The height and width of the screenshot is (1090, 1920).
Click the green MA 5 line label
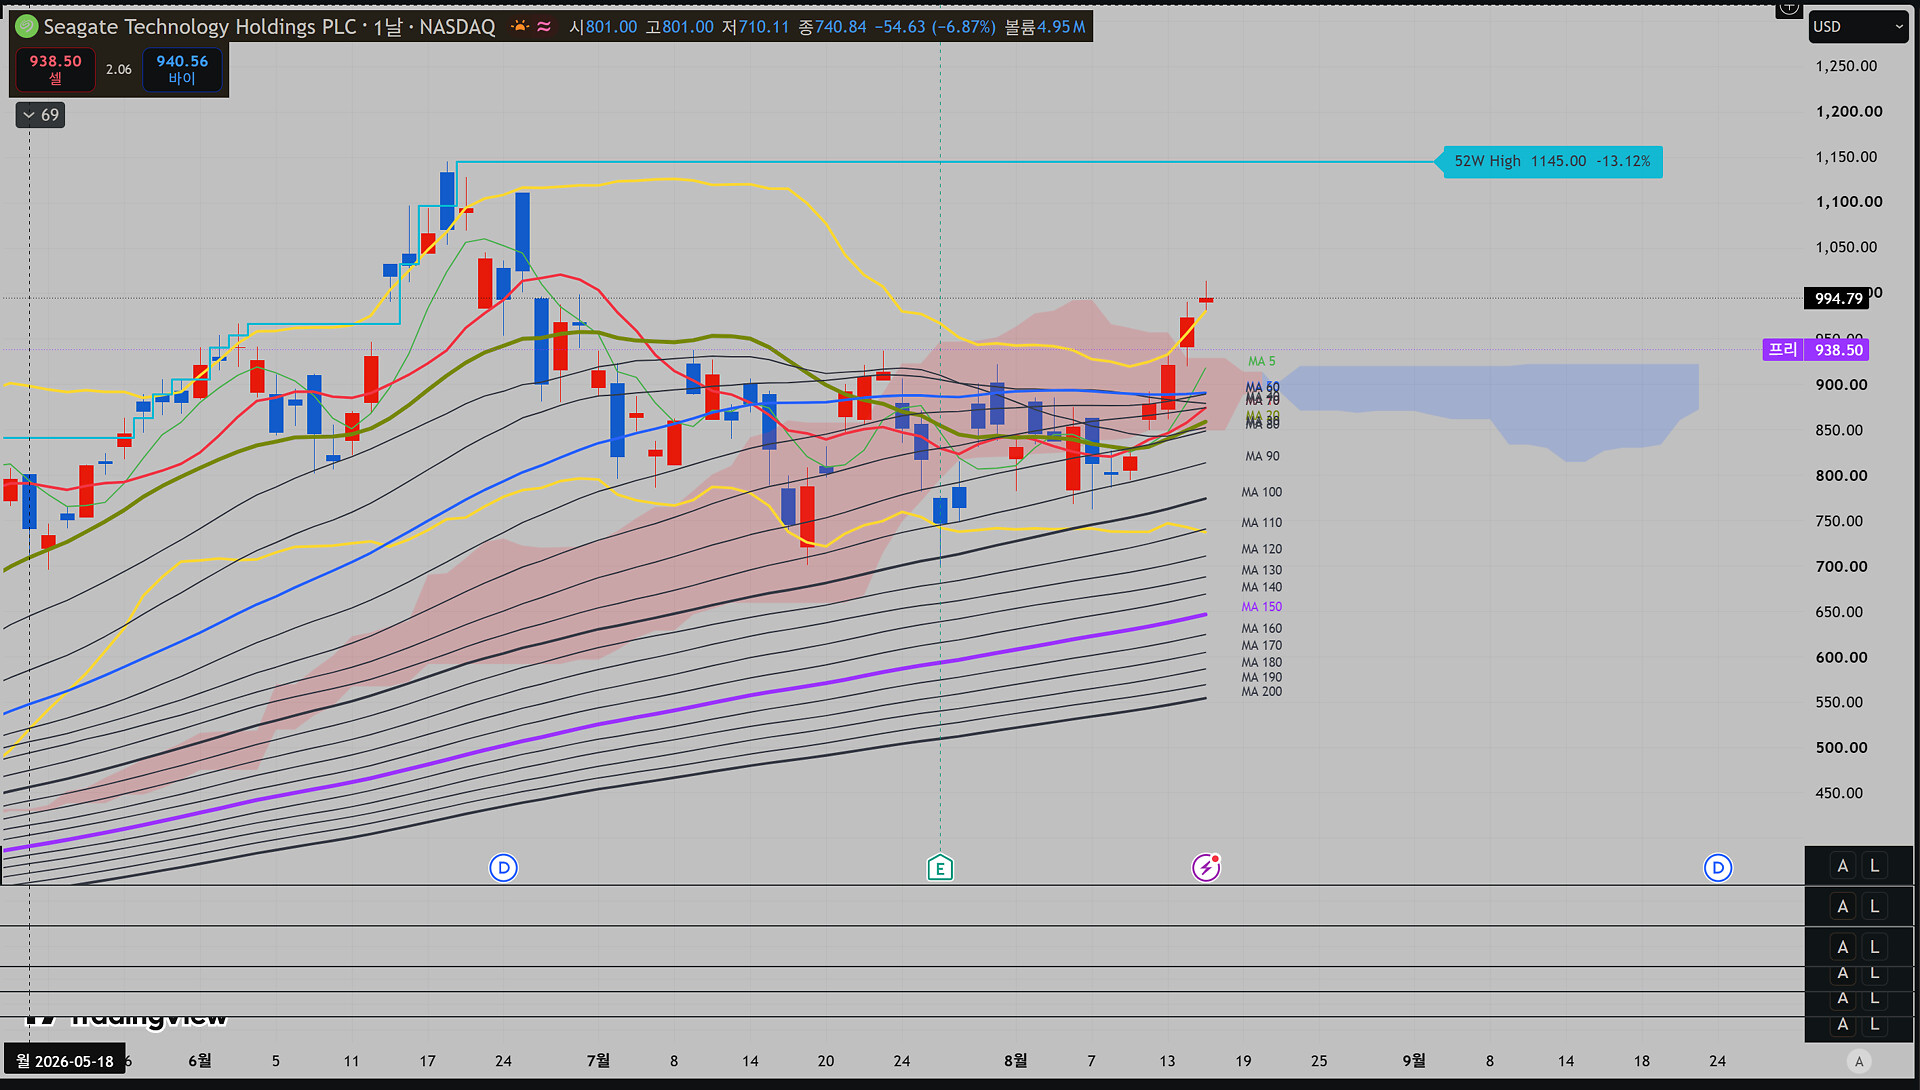click(1262, 362)
